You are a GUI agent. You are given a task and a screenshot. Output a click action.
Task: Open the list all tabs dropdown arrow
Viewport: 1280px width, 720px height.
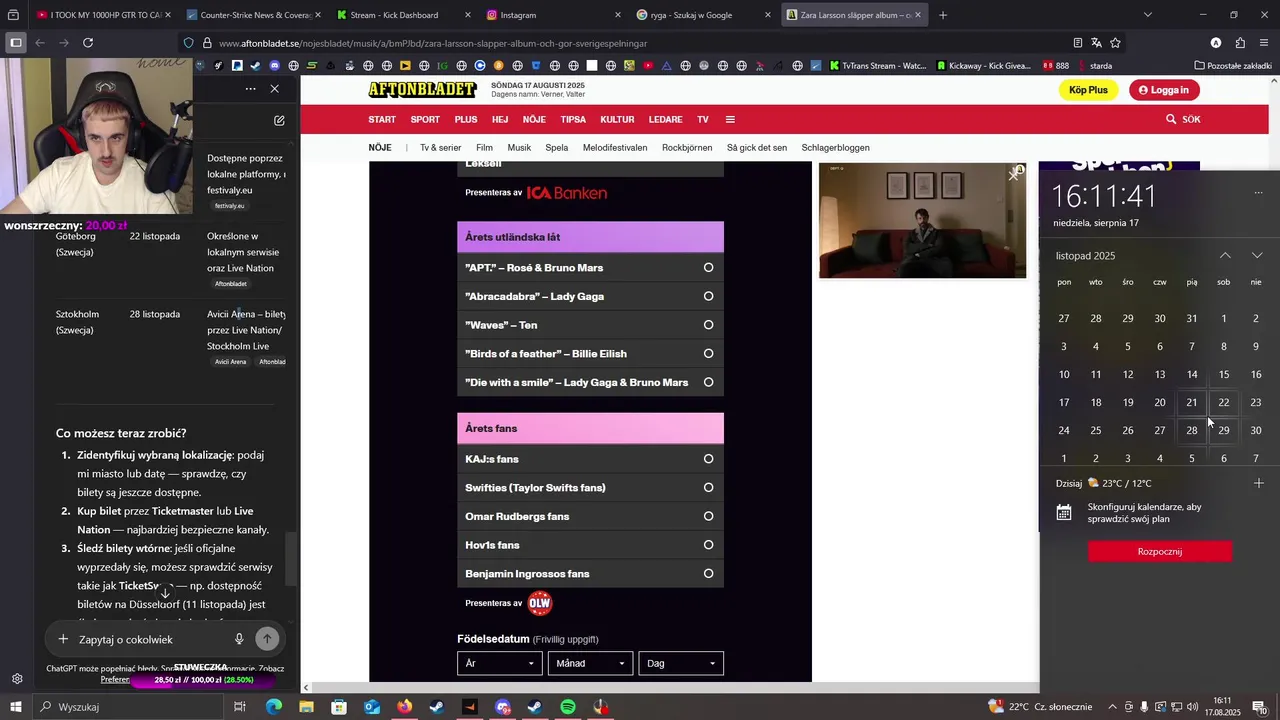click(1147, 15)
